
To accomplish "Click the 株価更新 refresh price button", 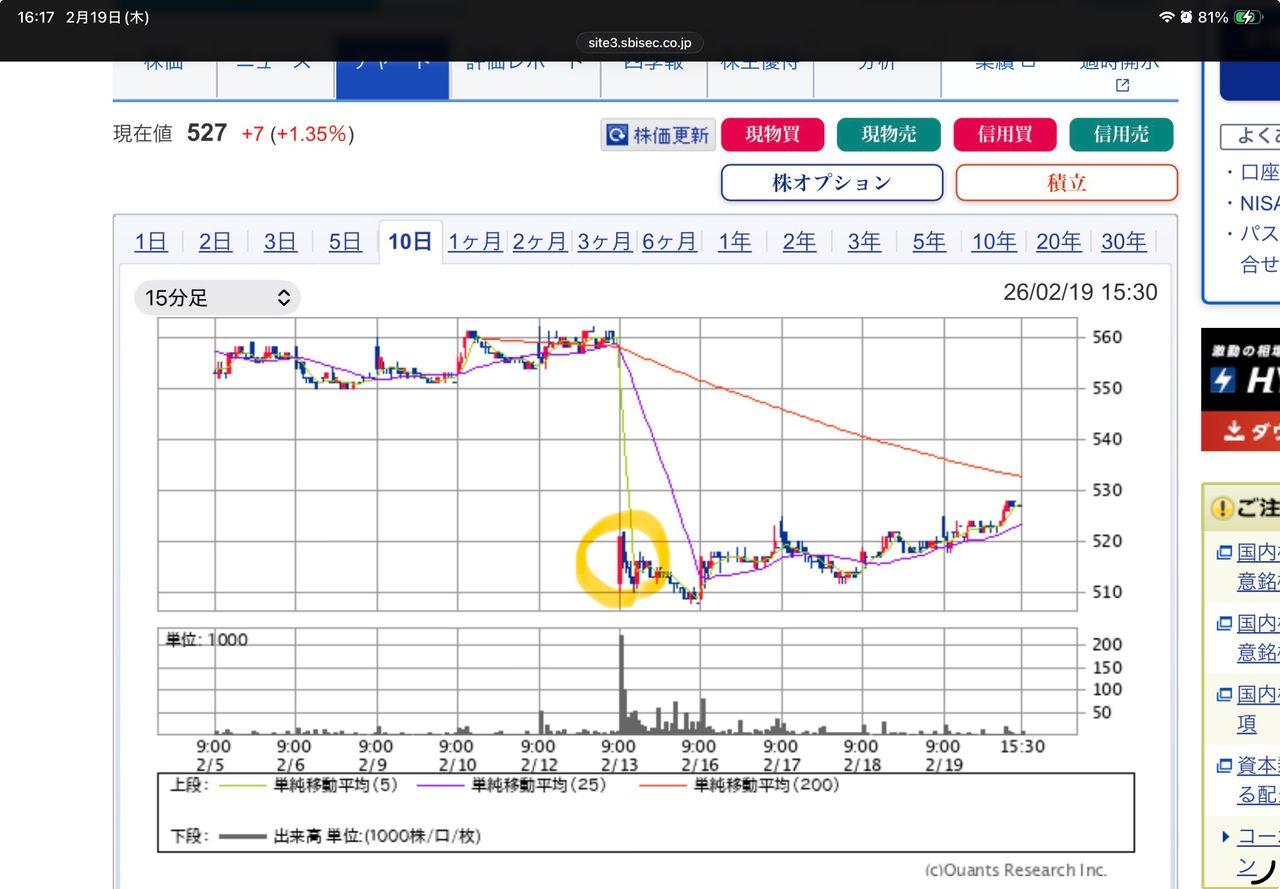I will [x=658, y=135].
